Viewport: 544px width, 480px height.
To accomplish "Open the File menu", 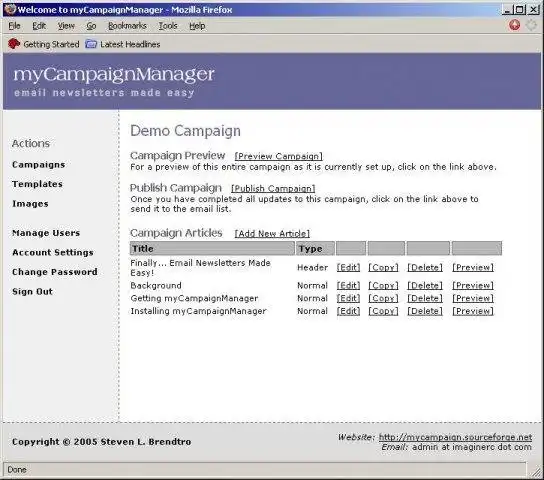I will (x=14, y=26).
